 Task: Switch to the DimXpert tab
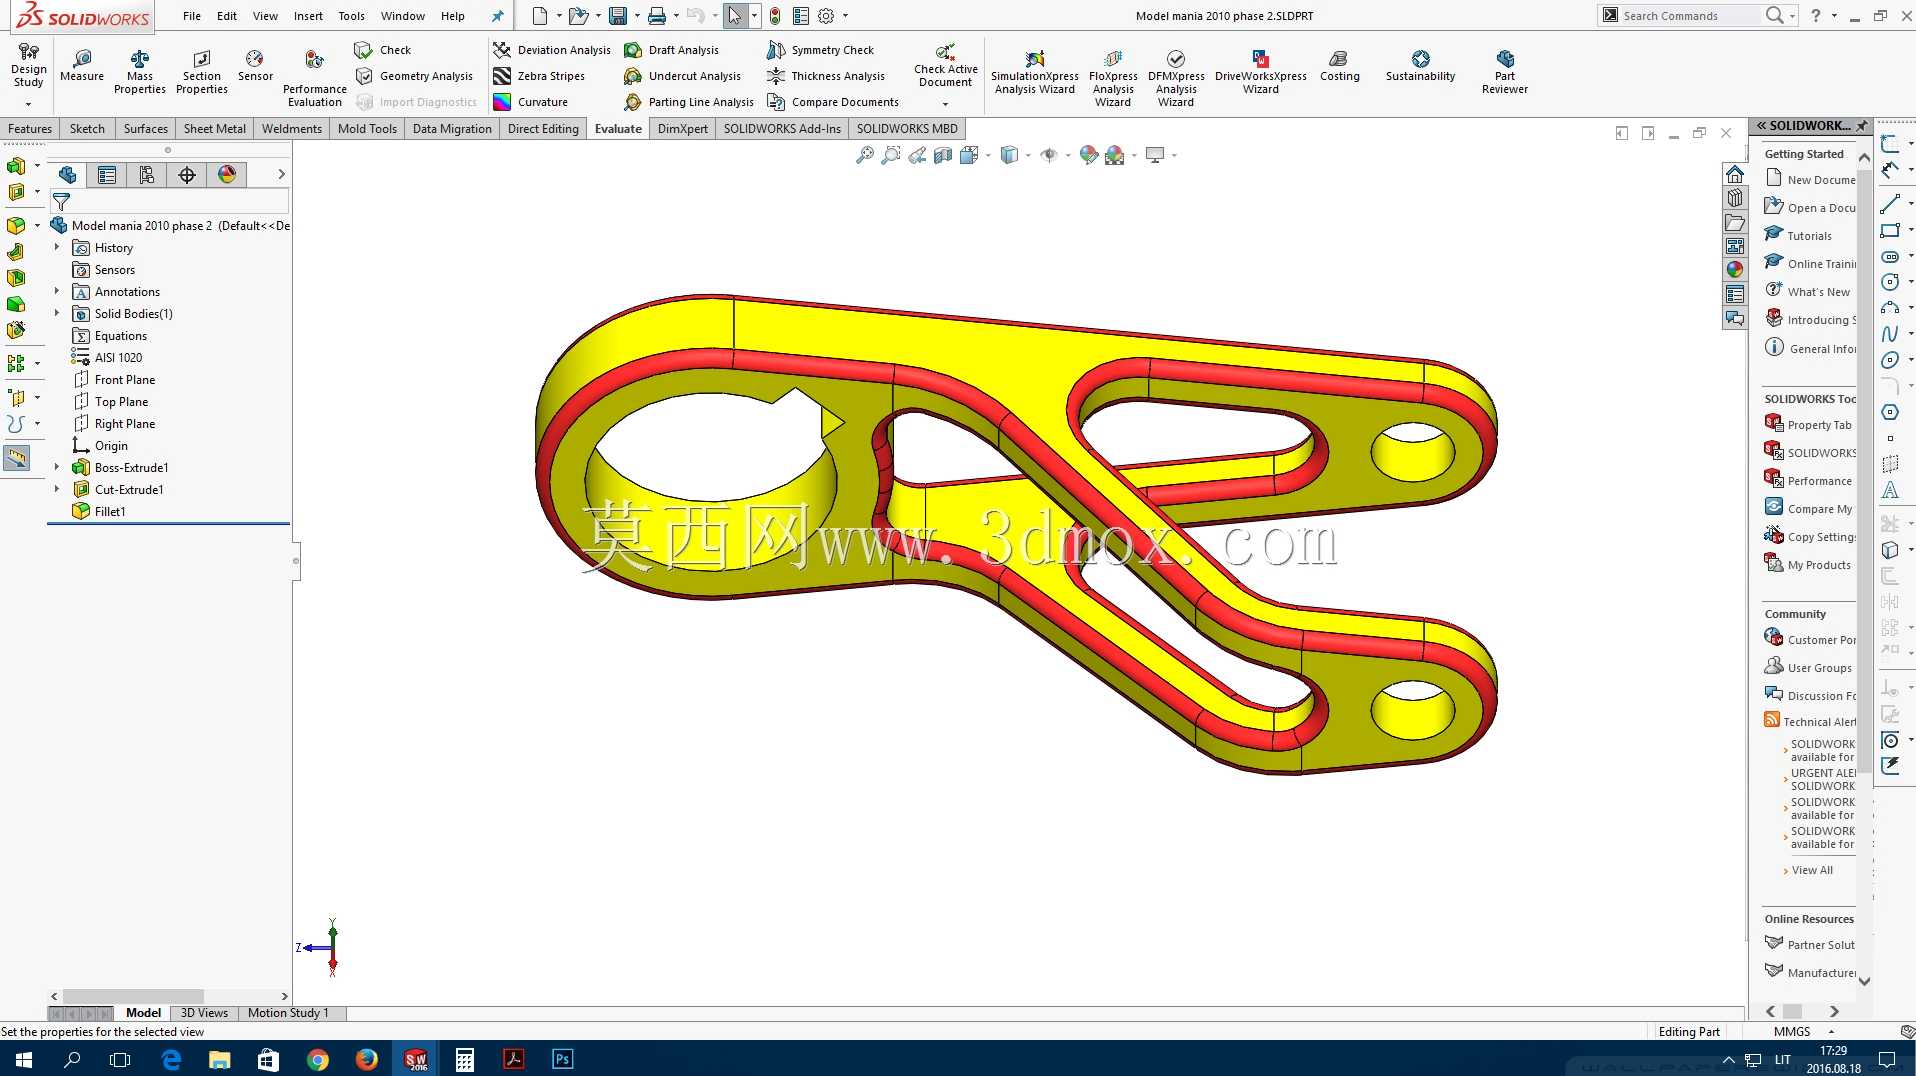pos(683,129)
